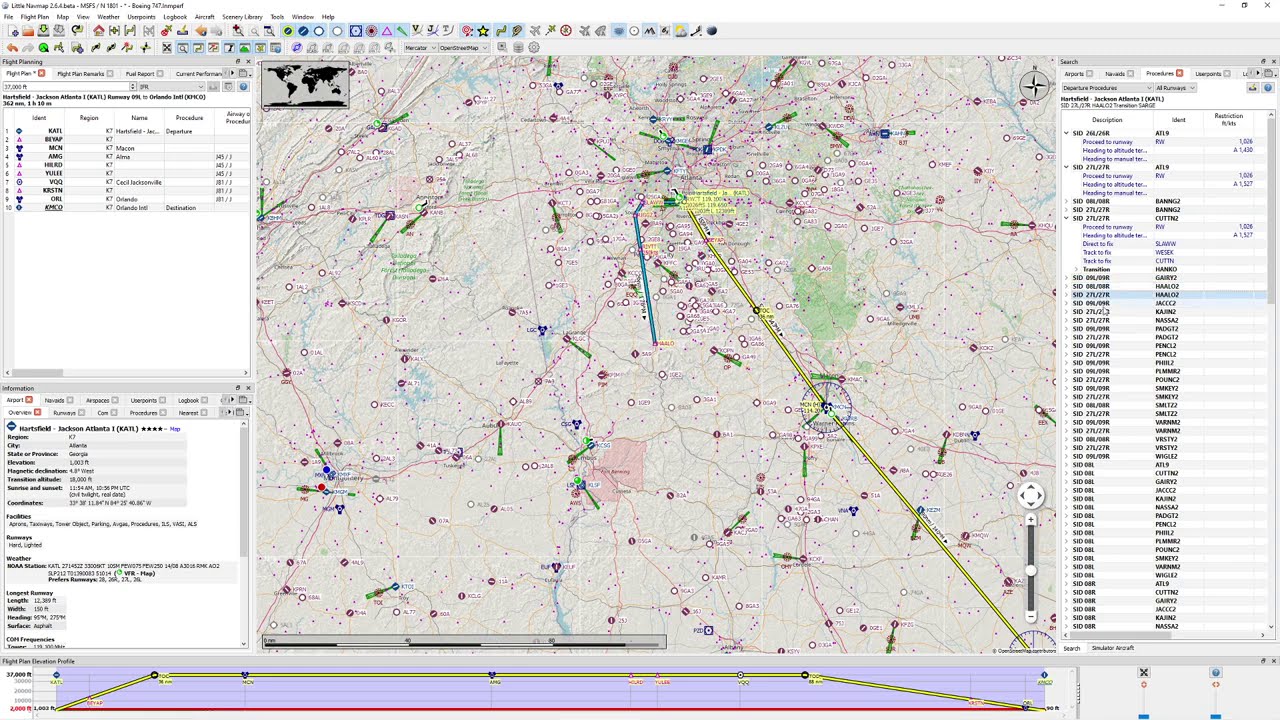Float the Search dock window
Screen dimensions: 1280x720
tap(1263, 62)
